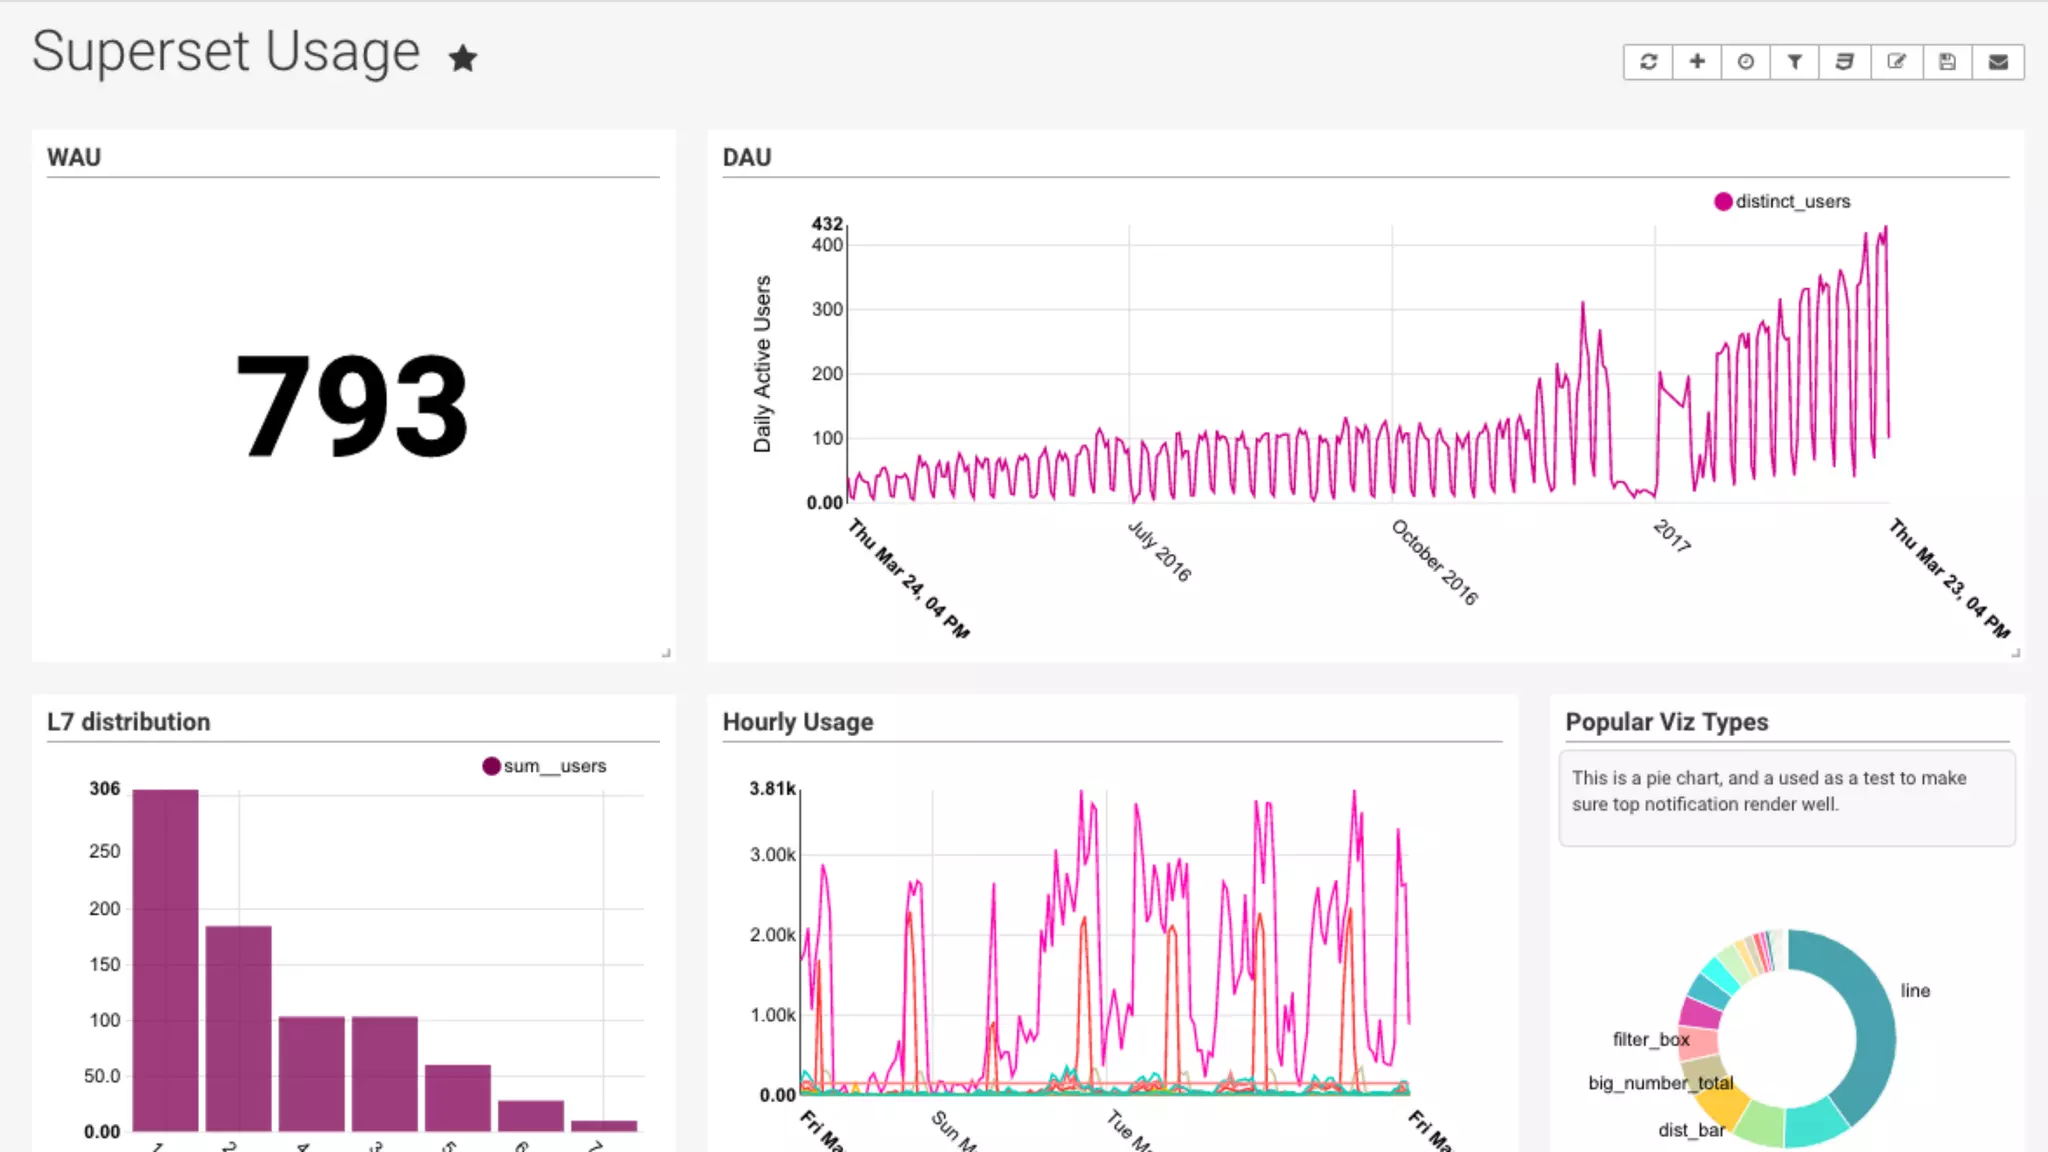Email the dashboard via envelope icon
Viewport: 2048px width, 1152px height.
(x=1998, y=62)
